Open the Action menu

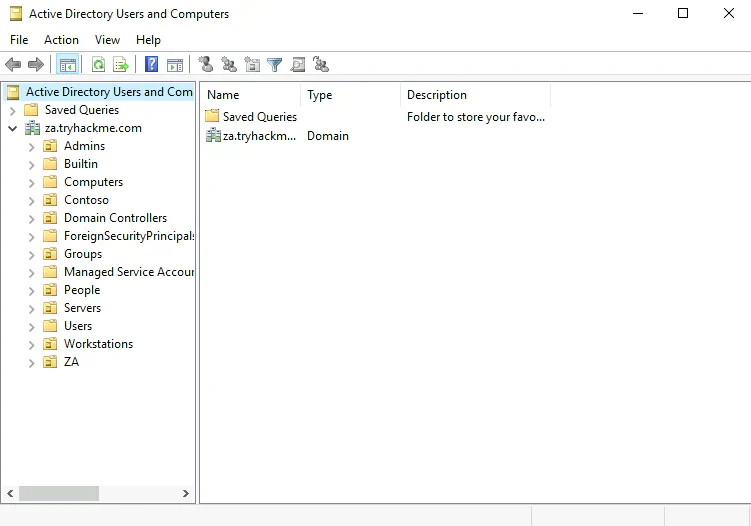(x=61, y=40)
